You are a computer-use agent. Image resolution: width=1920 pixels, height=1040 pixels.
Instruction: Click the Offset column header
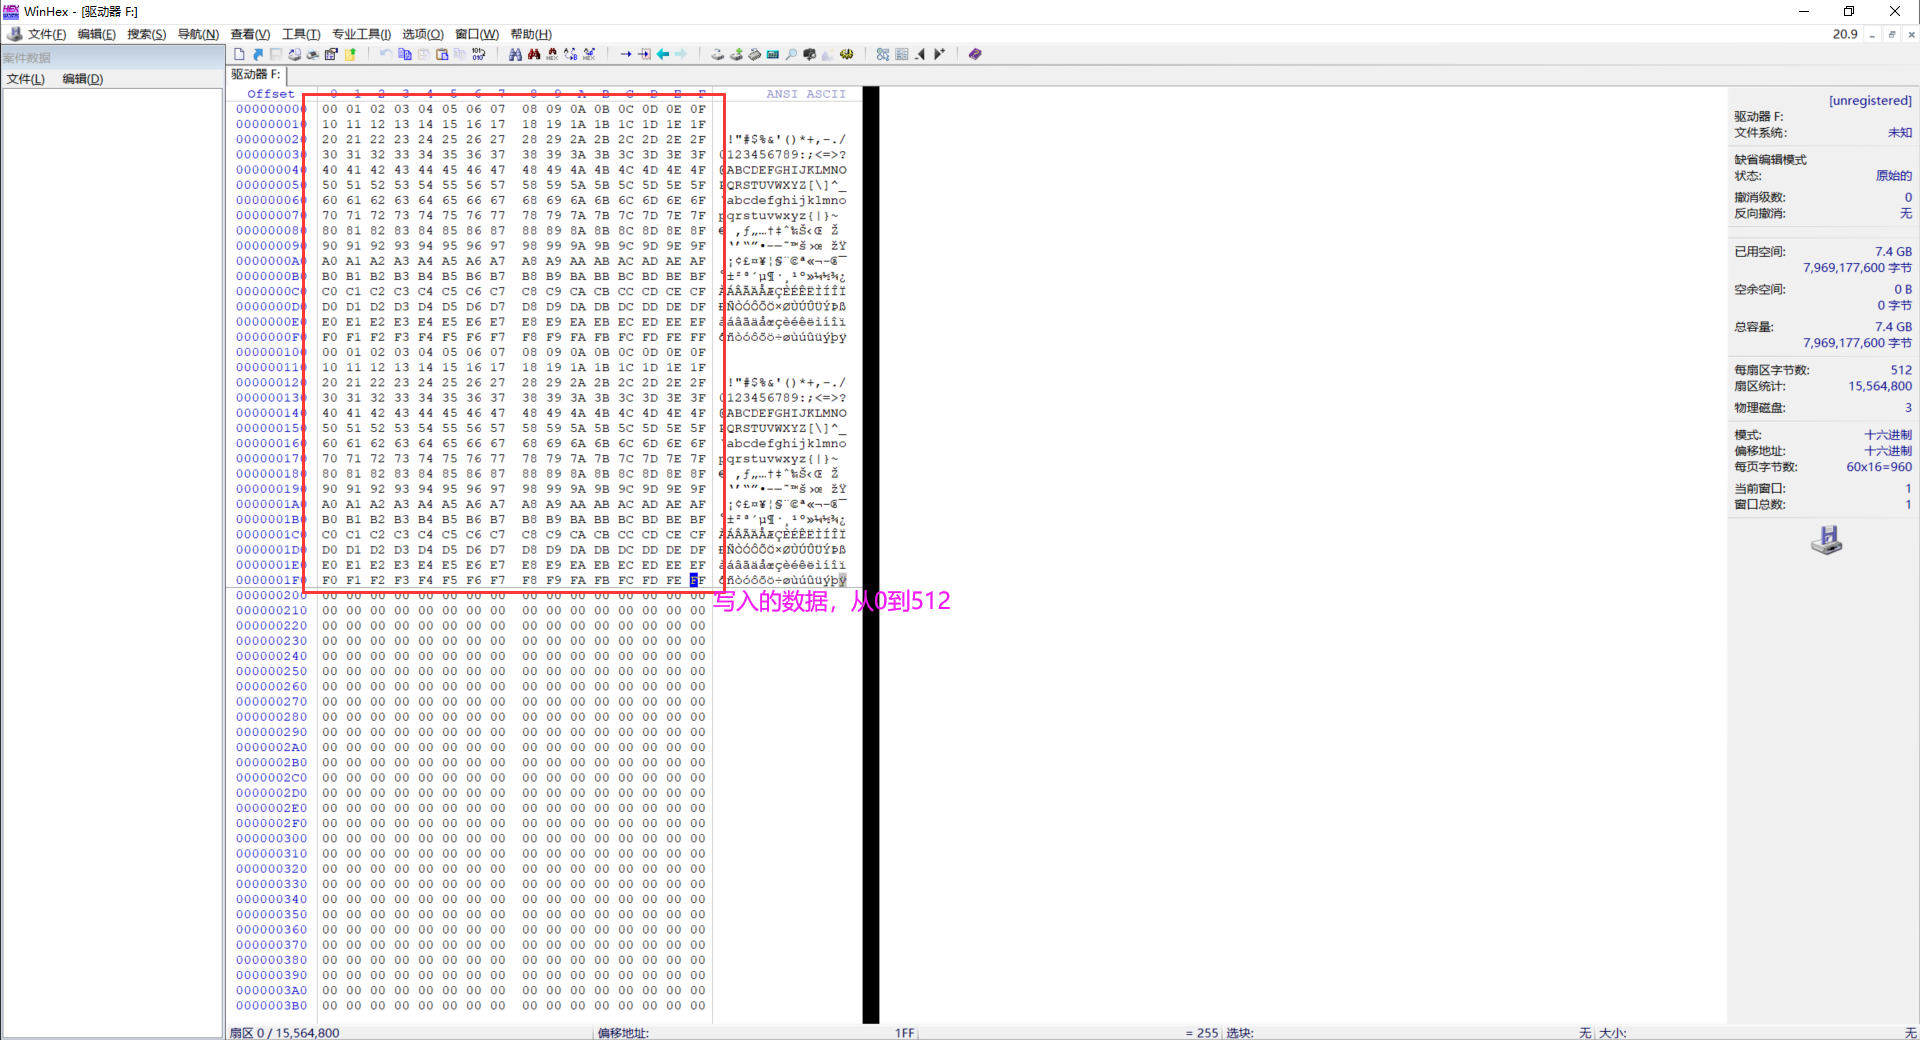tap(271, 94)
